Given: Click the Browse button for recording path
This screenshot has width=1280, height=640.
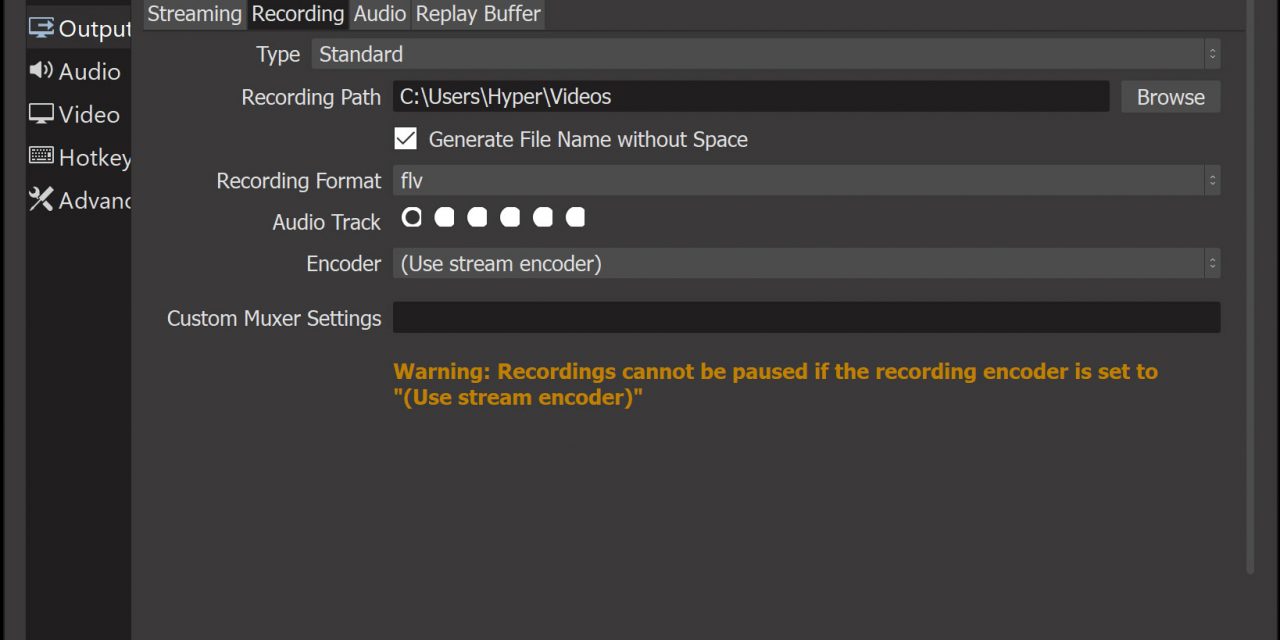Looking at the screenshot, I should [1170, 97].
